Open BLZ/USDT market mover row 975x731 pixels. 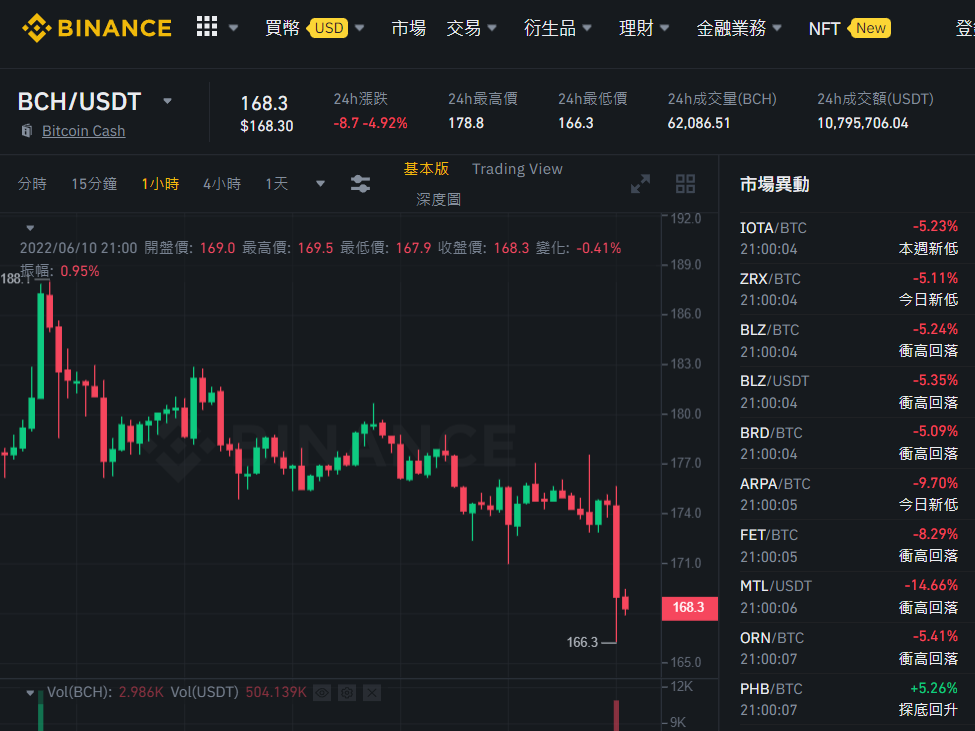[849, 392]
